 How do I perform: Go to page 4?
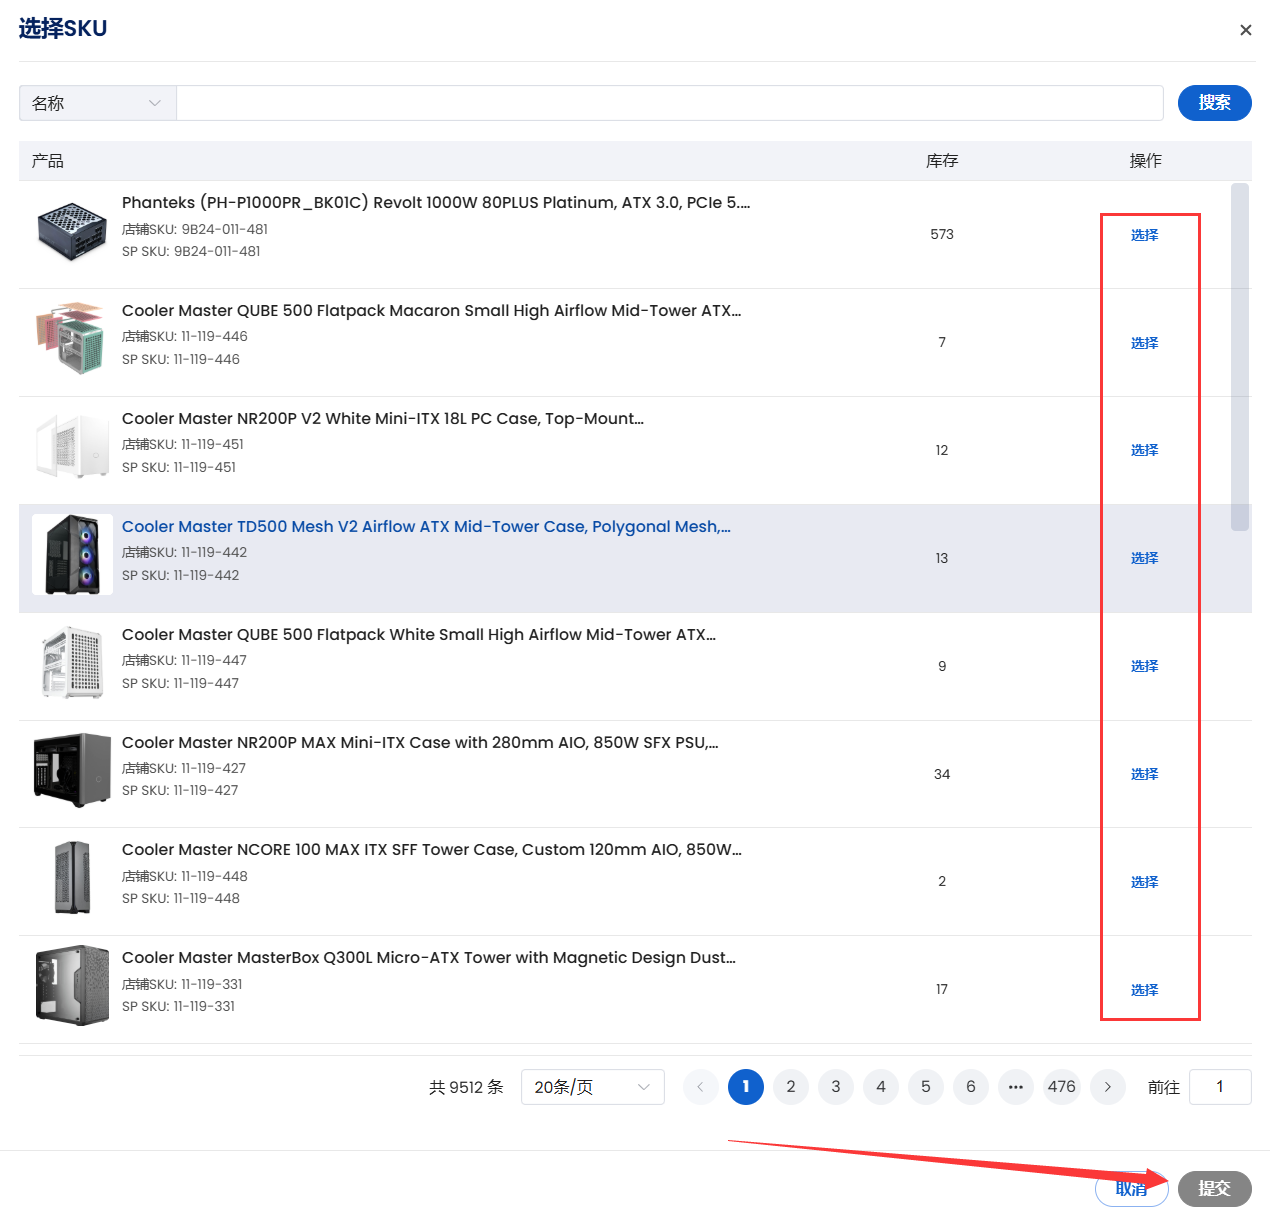point(881,1087)
